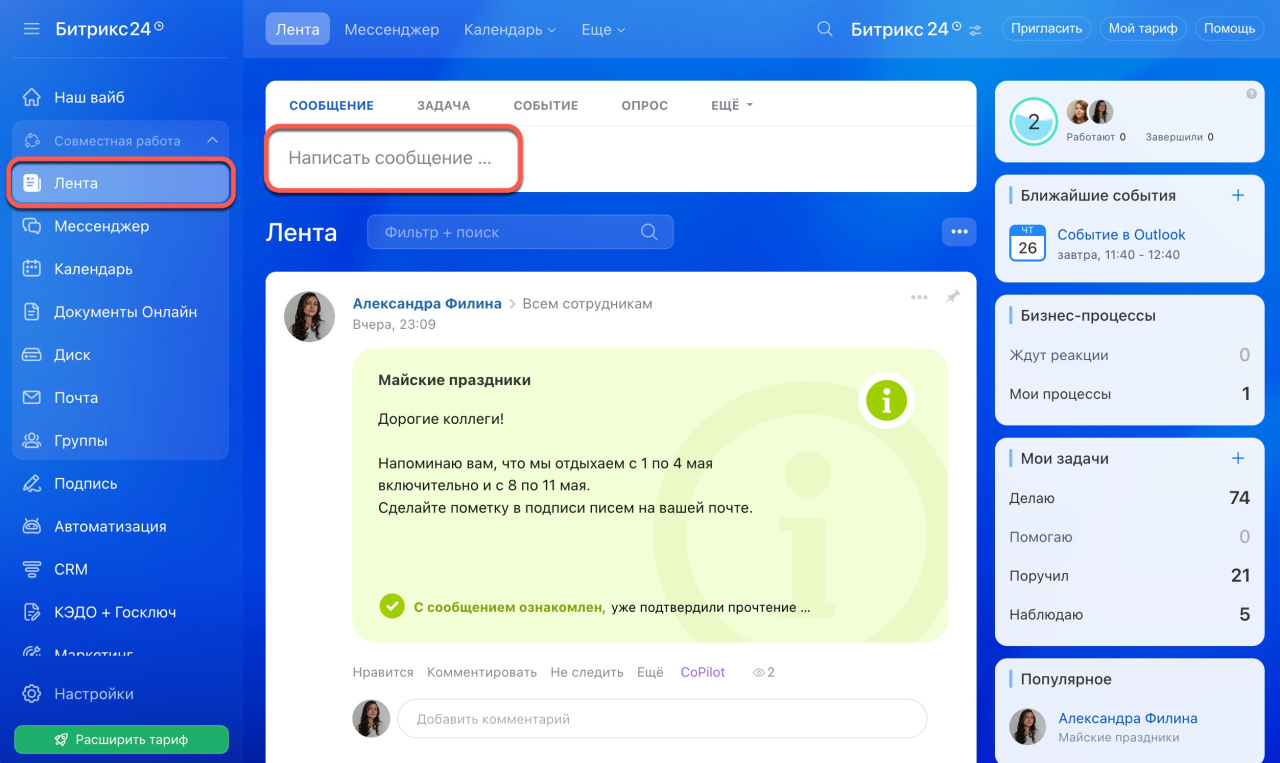Viewport: 1280px width, 763px height.
Task: Click Нравится under the post
Action: point(383,672)
